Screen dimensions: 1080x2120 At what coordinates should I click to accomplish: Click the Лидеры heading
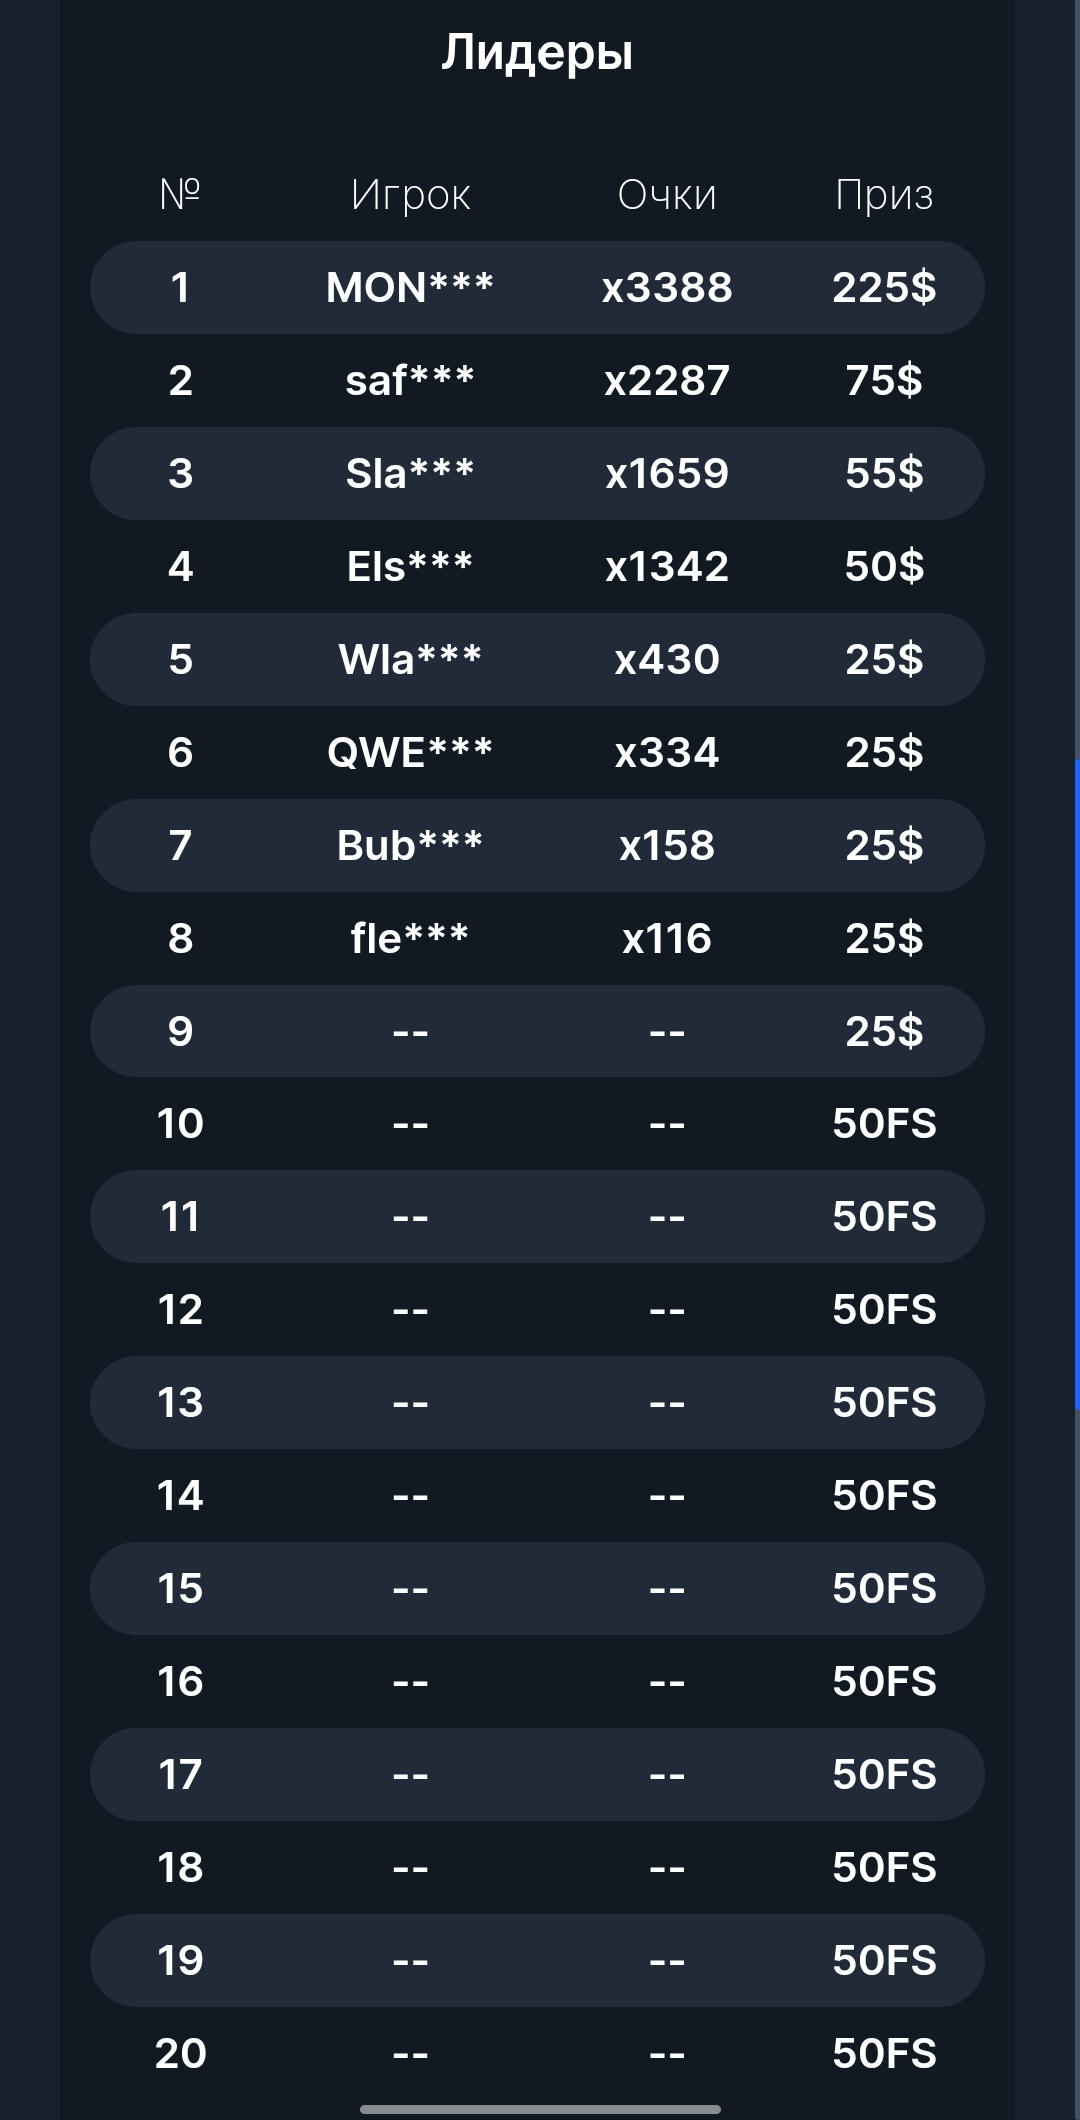538,53
